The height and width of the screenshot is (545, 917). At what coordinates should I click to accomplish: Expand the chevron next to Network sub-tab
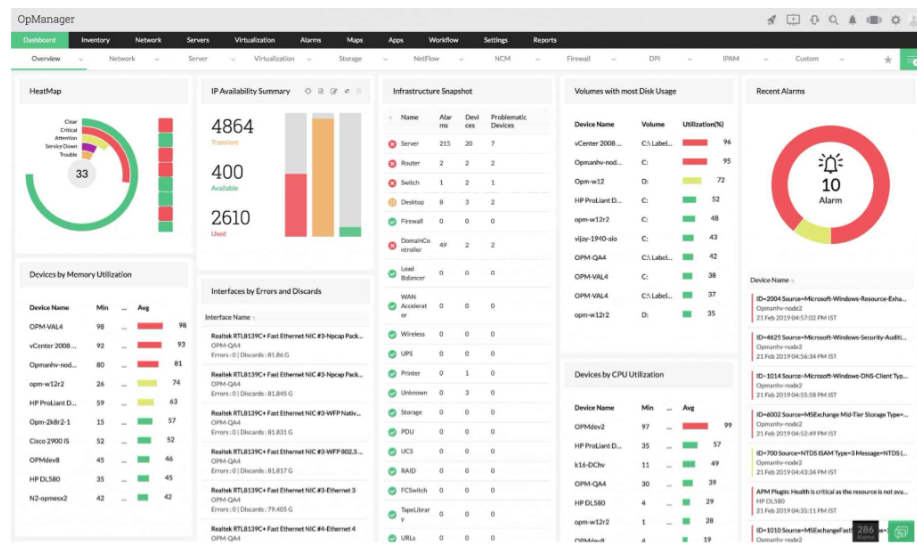[x=157, y=60]
